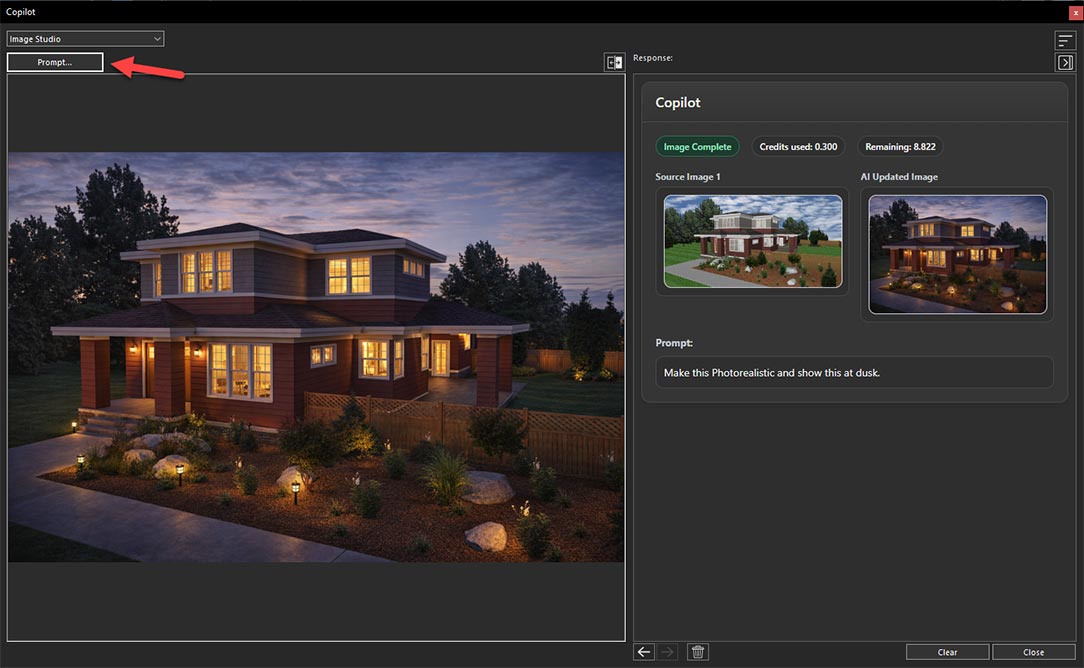
Task: Click the Source Image 1 label
Action: [x=688, y=177]
